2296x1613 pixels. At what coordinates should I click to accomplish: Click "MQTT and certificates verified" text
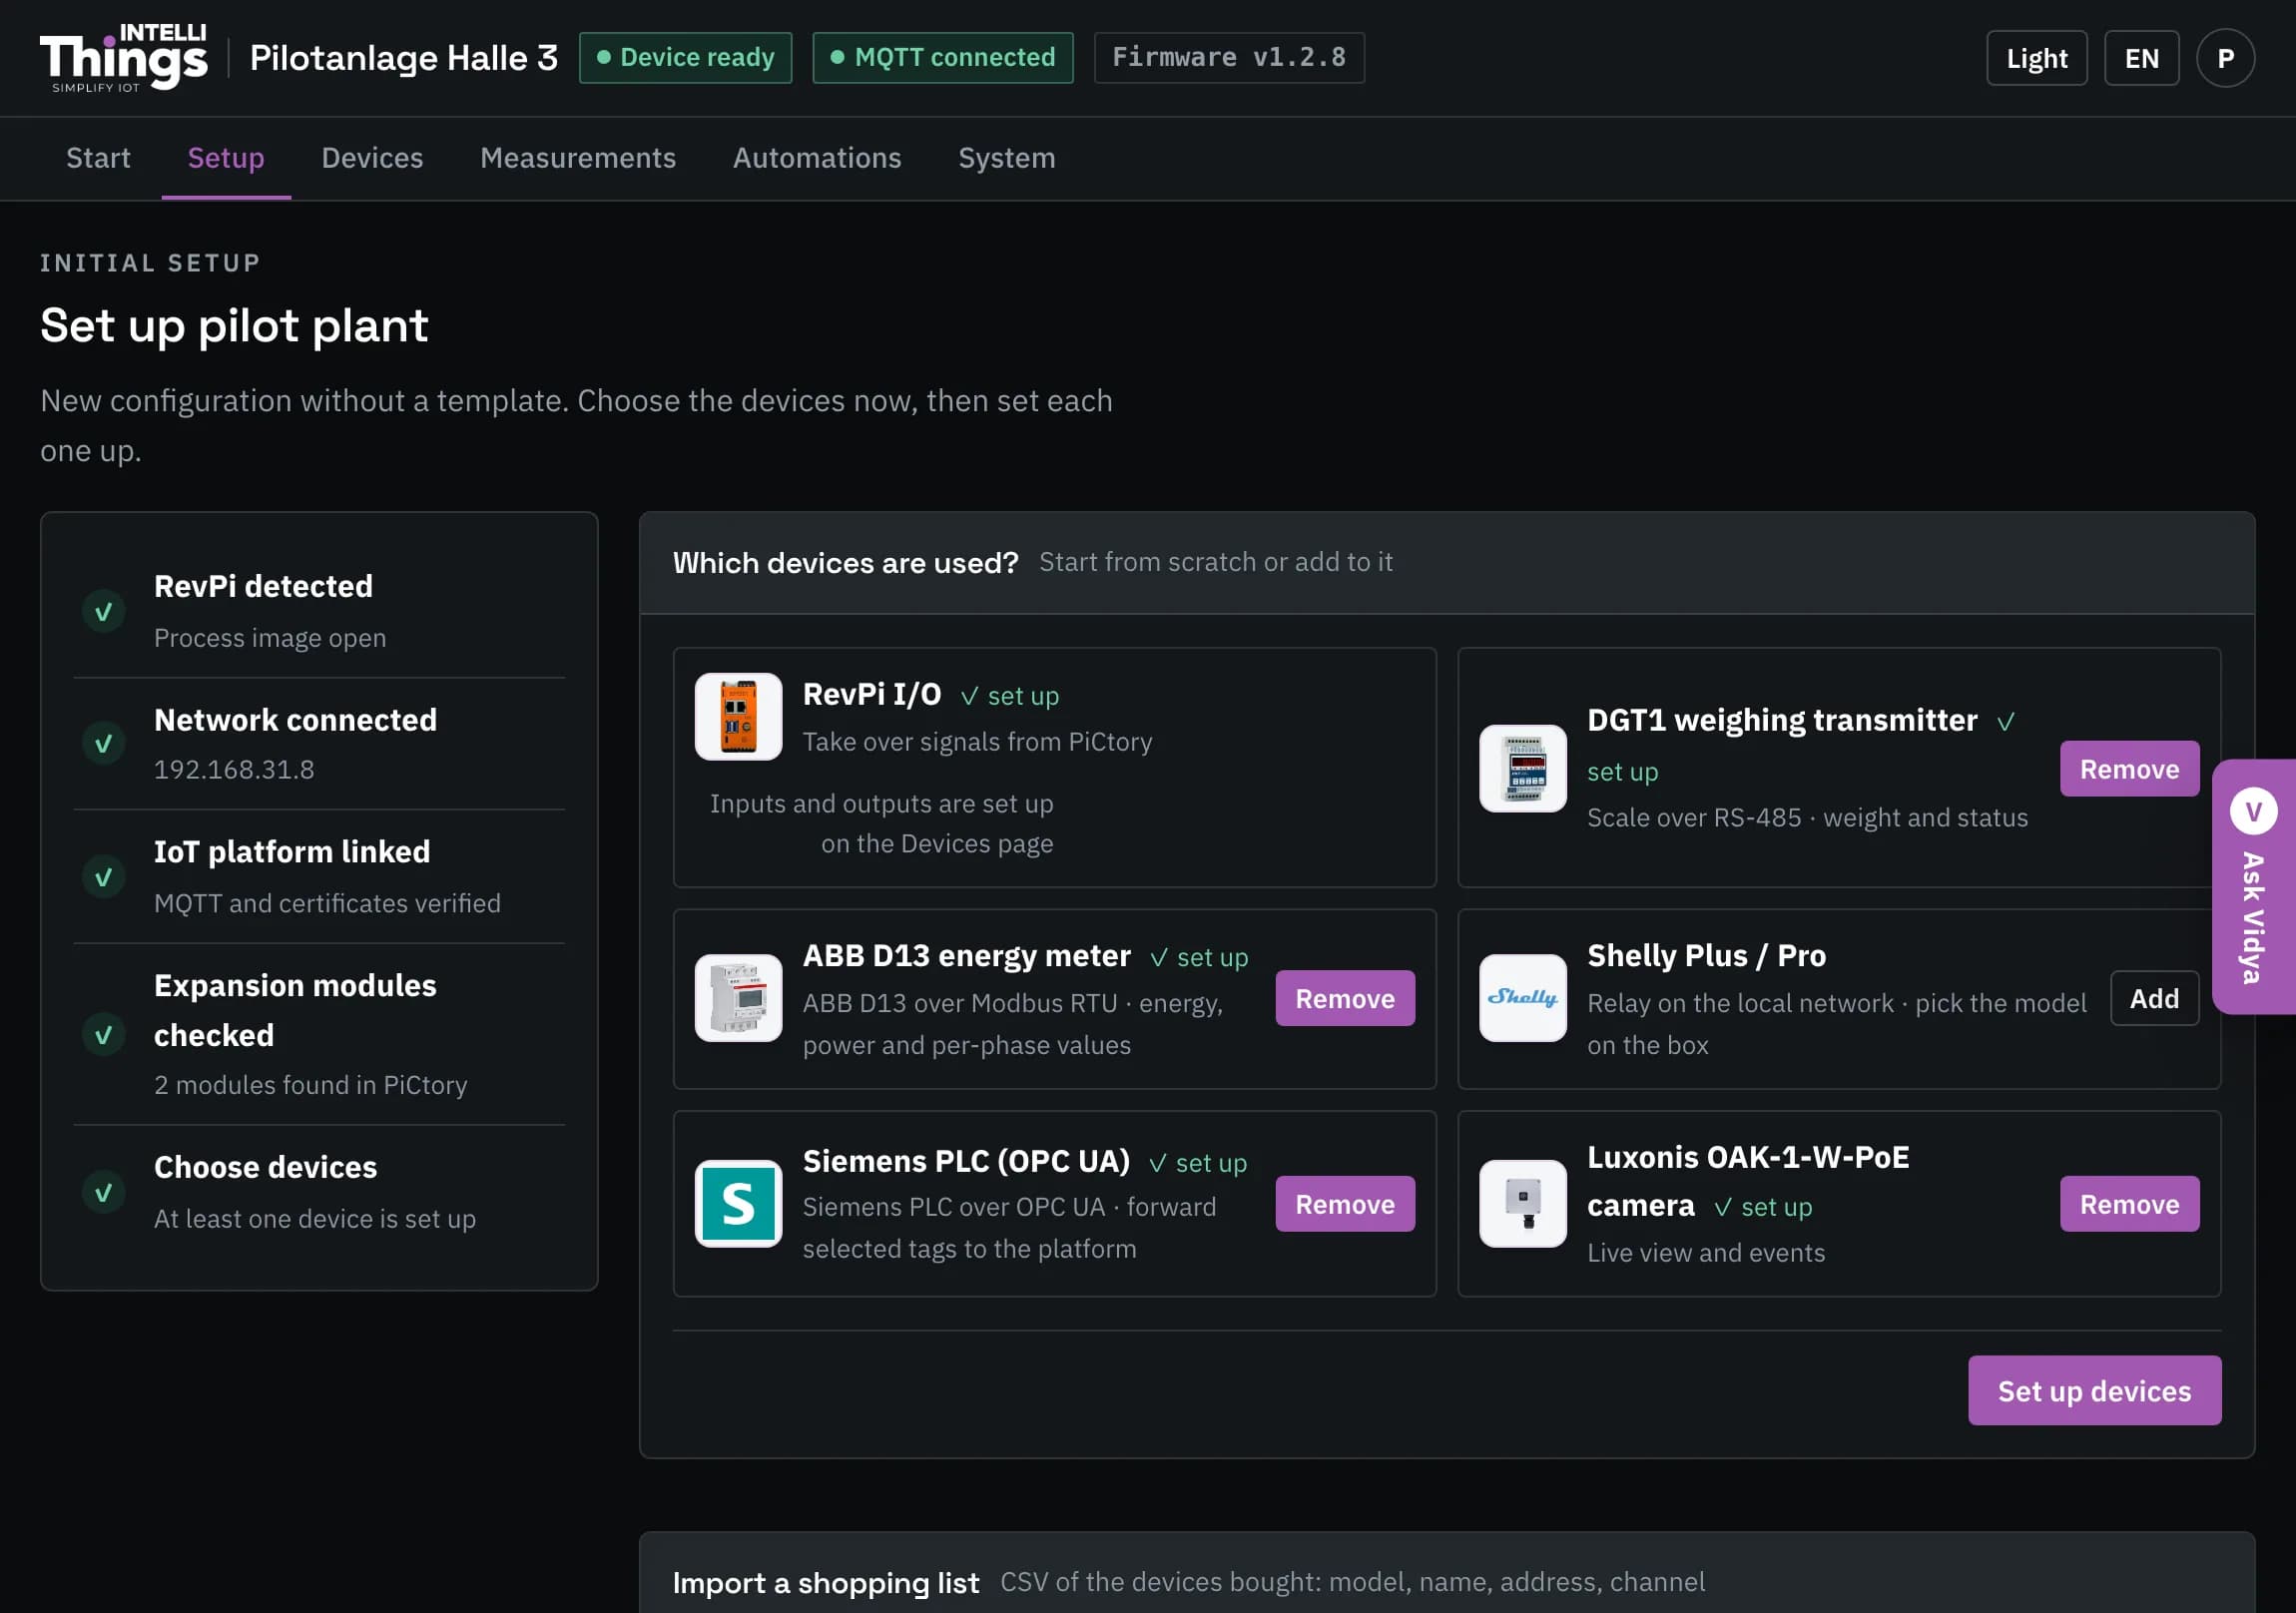pos(328,903)
